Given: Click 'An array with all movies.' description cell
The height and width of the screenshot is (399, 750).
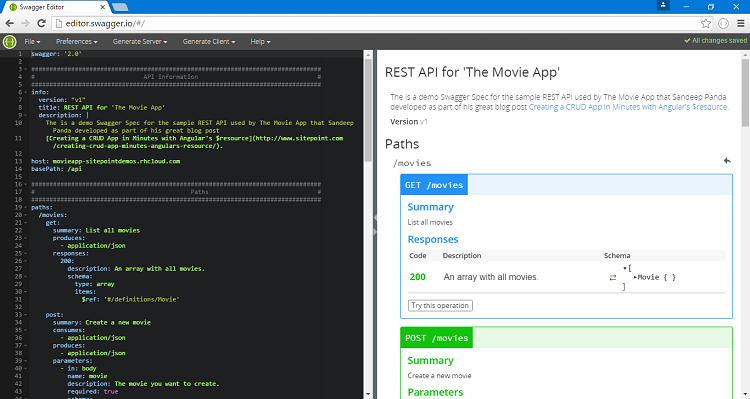Looking at the screenshot, I should click(491, 277).
